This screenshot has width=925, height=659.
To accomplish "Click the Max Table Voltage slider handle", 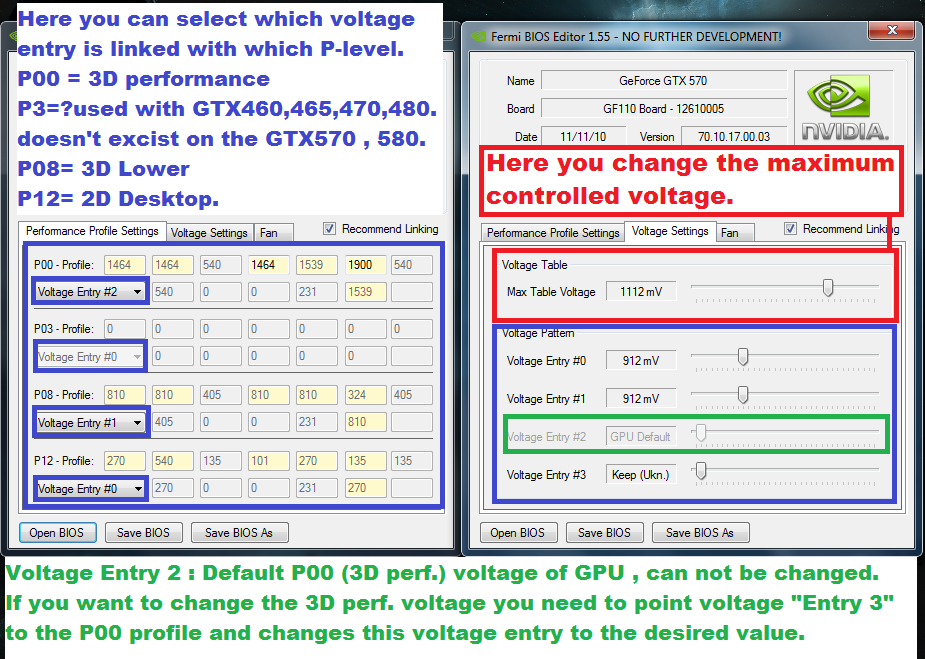I will (x=828, y=288).
